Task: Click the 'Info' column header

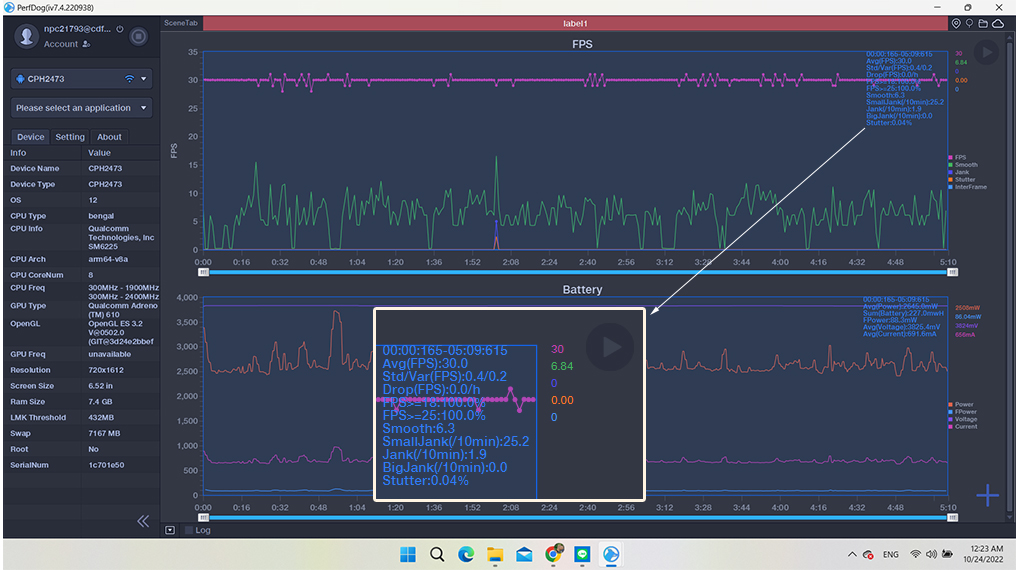Action: (x=18, y=153)
